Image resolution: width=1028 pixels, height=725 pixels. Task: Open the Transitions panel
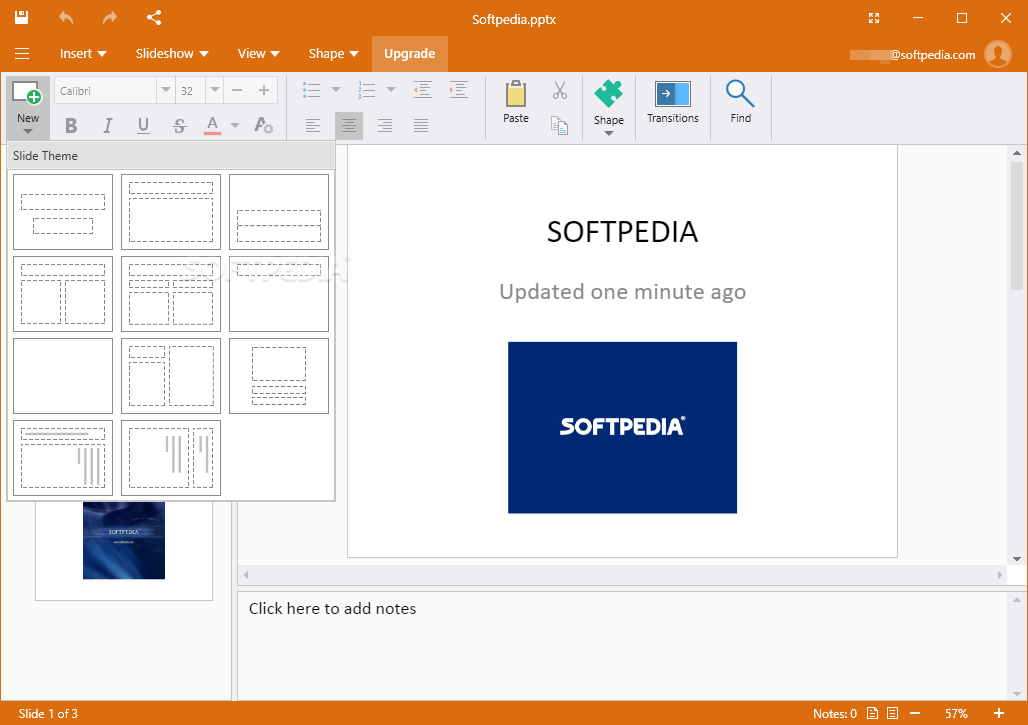click(673, 102)
